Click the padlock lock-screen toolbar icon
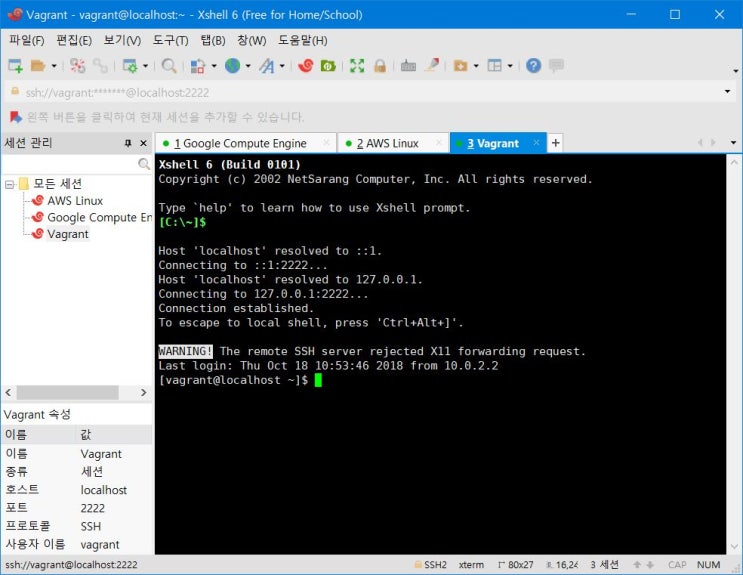Viewport: 743px width, 575px height. (x=380, y=66)
